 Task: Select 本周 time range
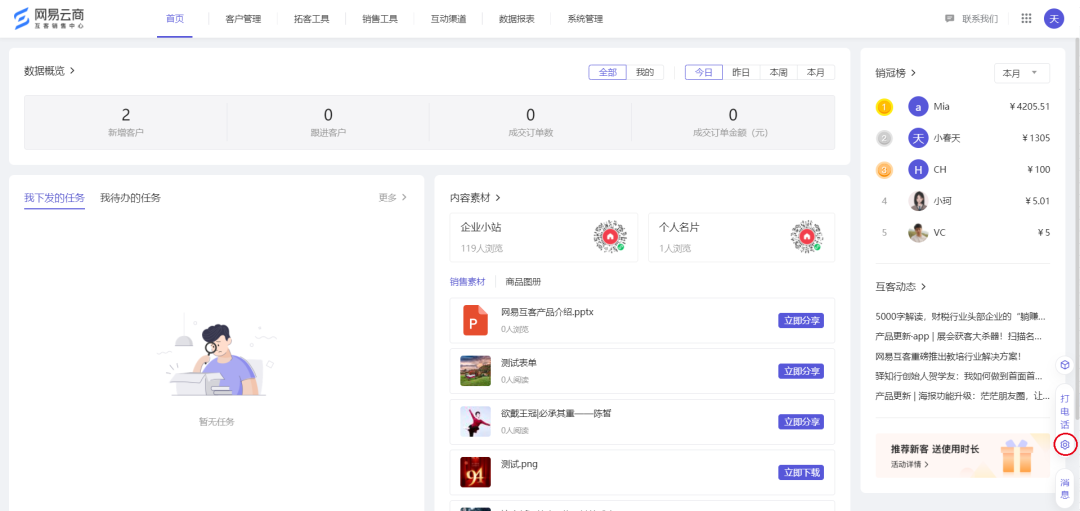778,72
